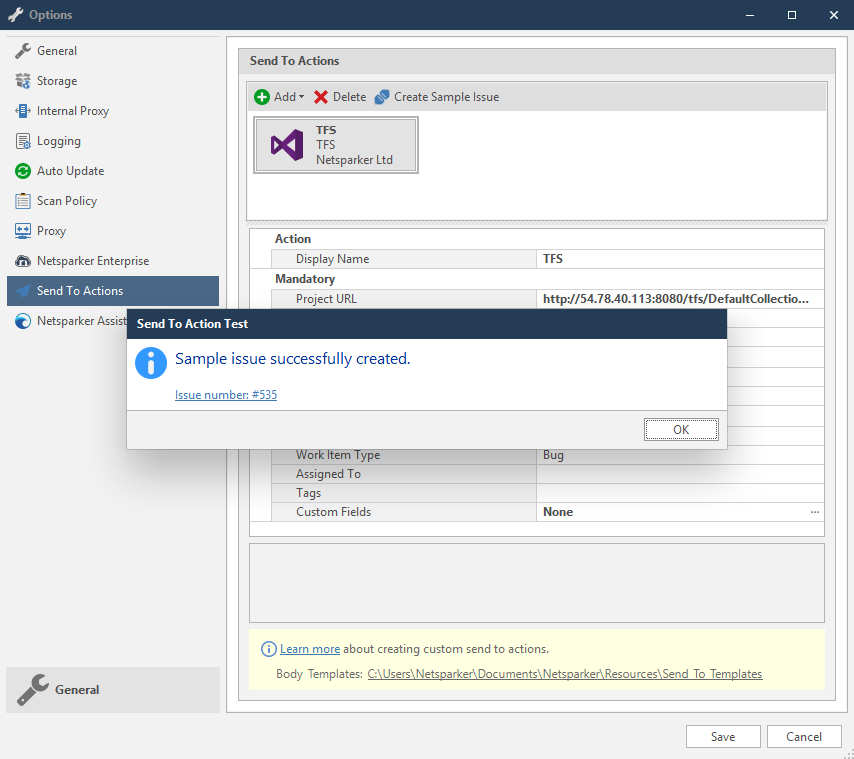The image size is (854, 759).
Task: Select the Storage settings icon
Action: [x=22, y=80]
